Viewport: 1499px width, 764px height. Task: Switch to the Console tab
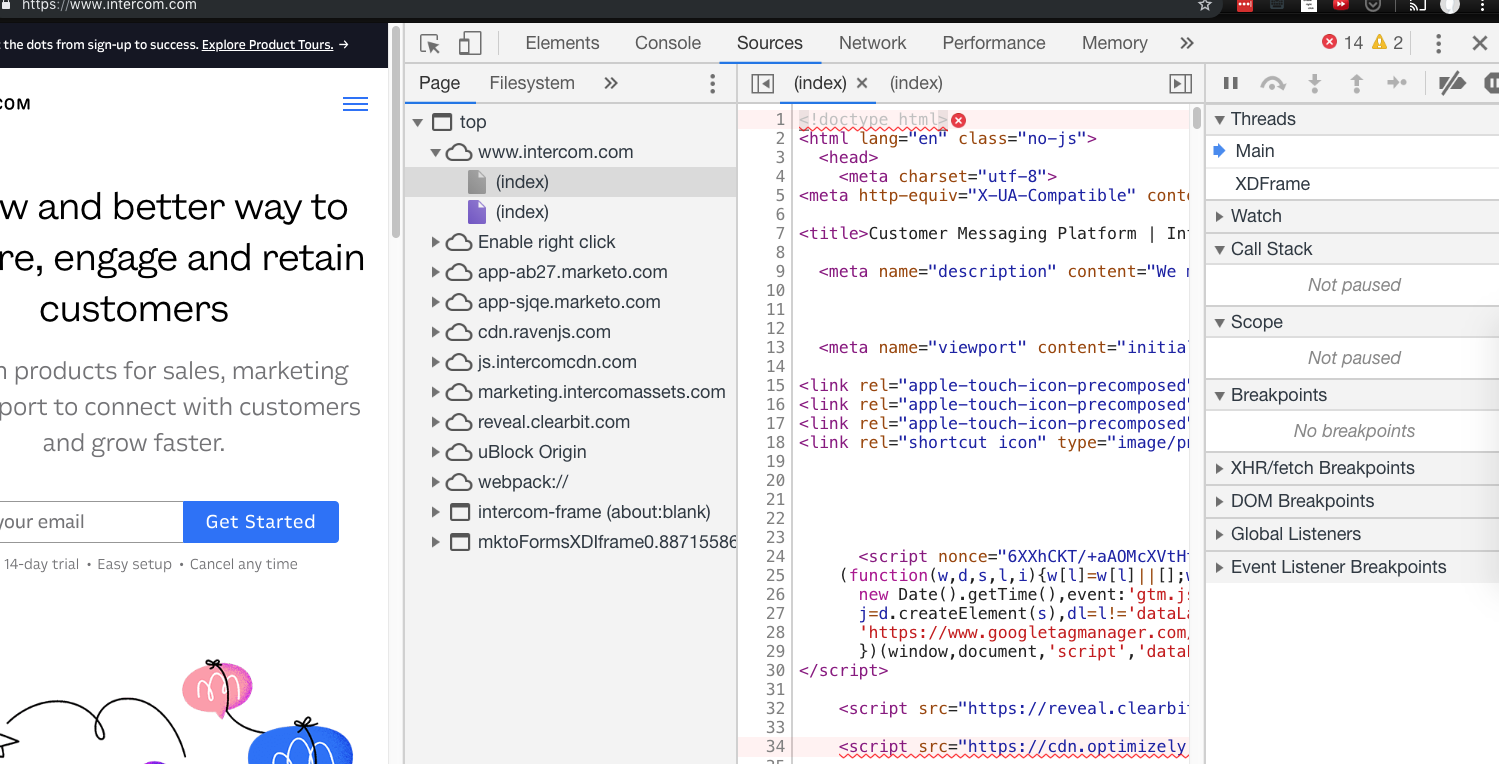pos(668,43)
